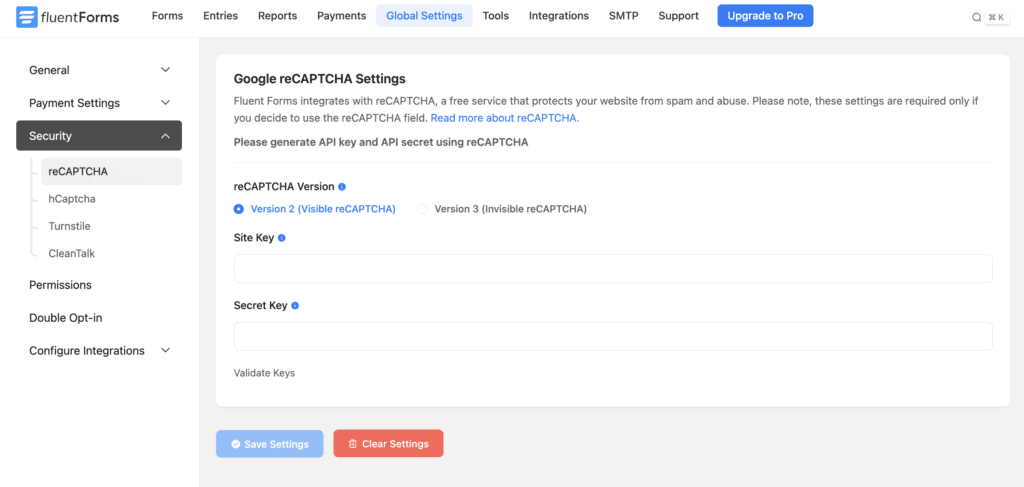The height and width of the screenshot is (487, 1024).
Task: Click the Secret Key input field
Action: [x=613, y=336]
